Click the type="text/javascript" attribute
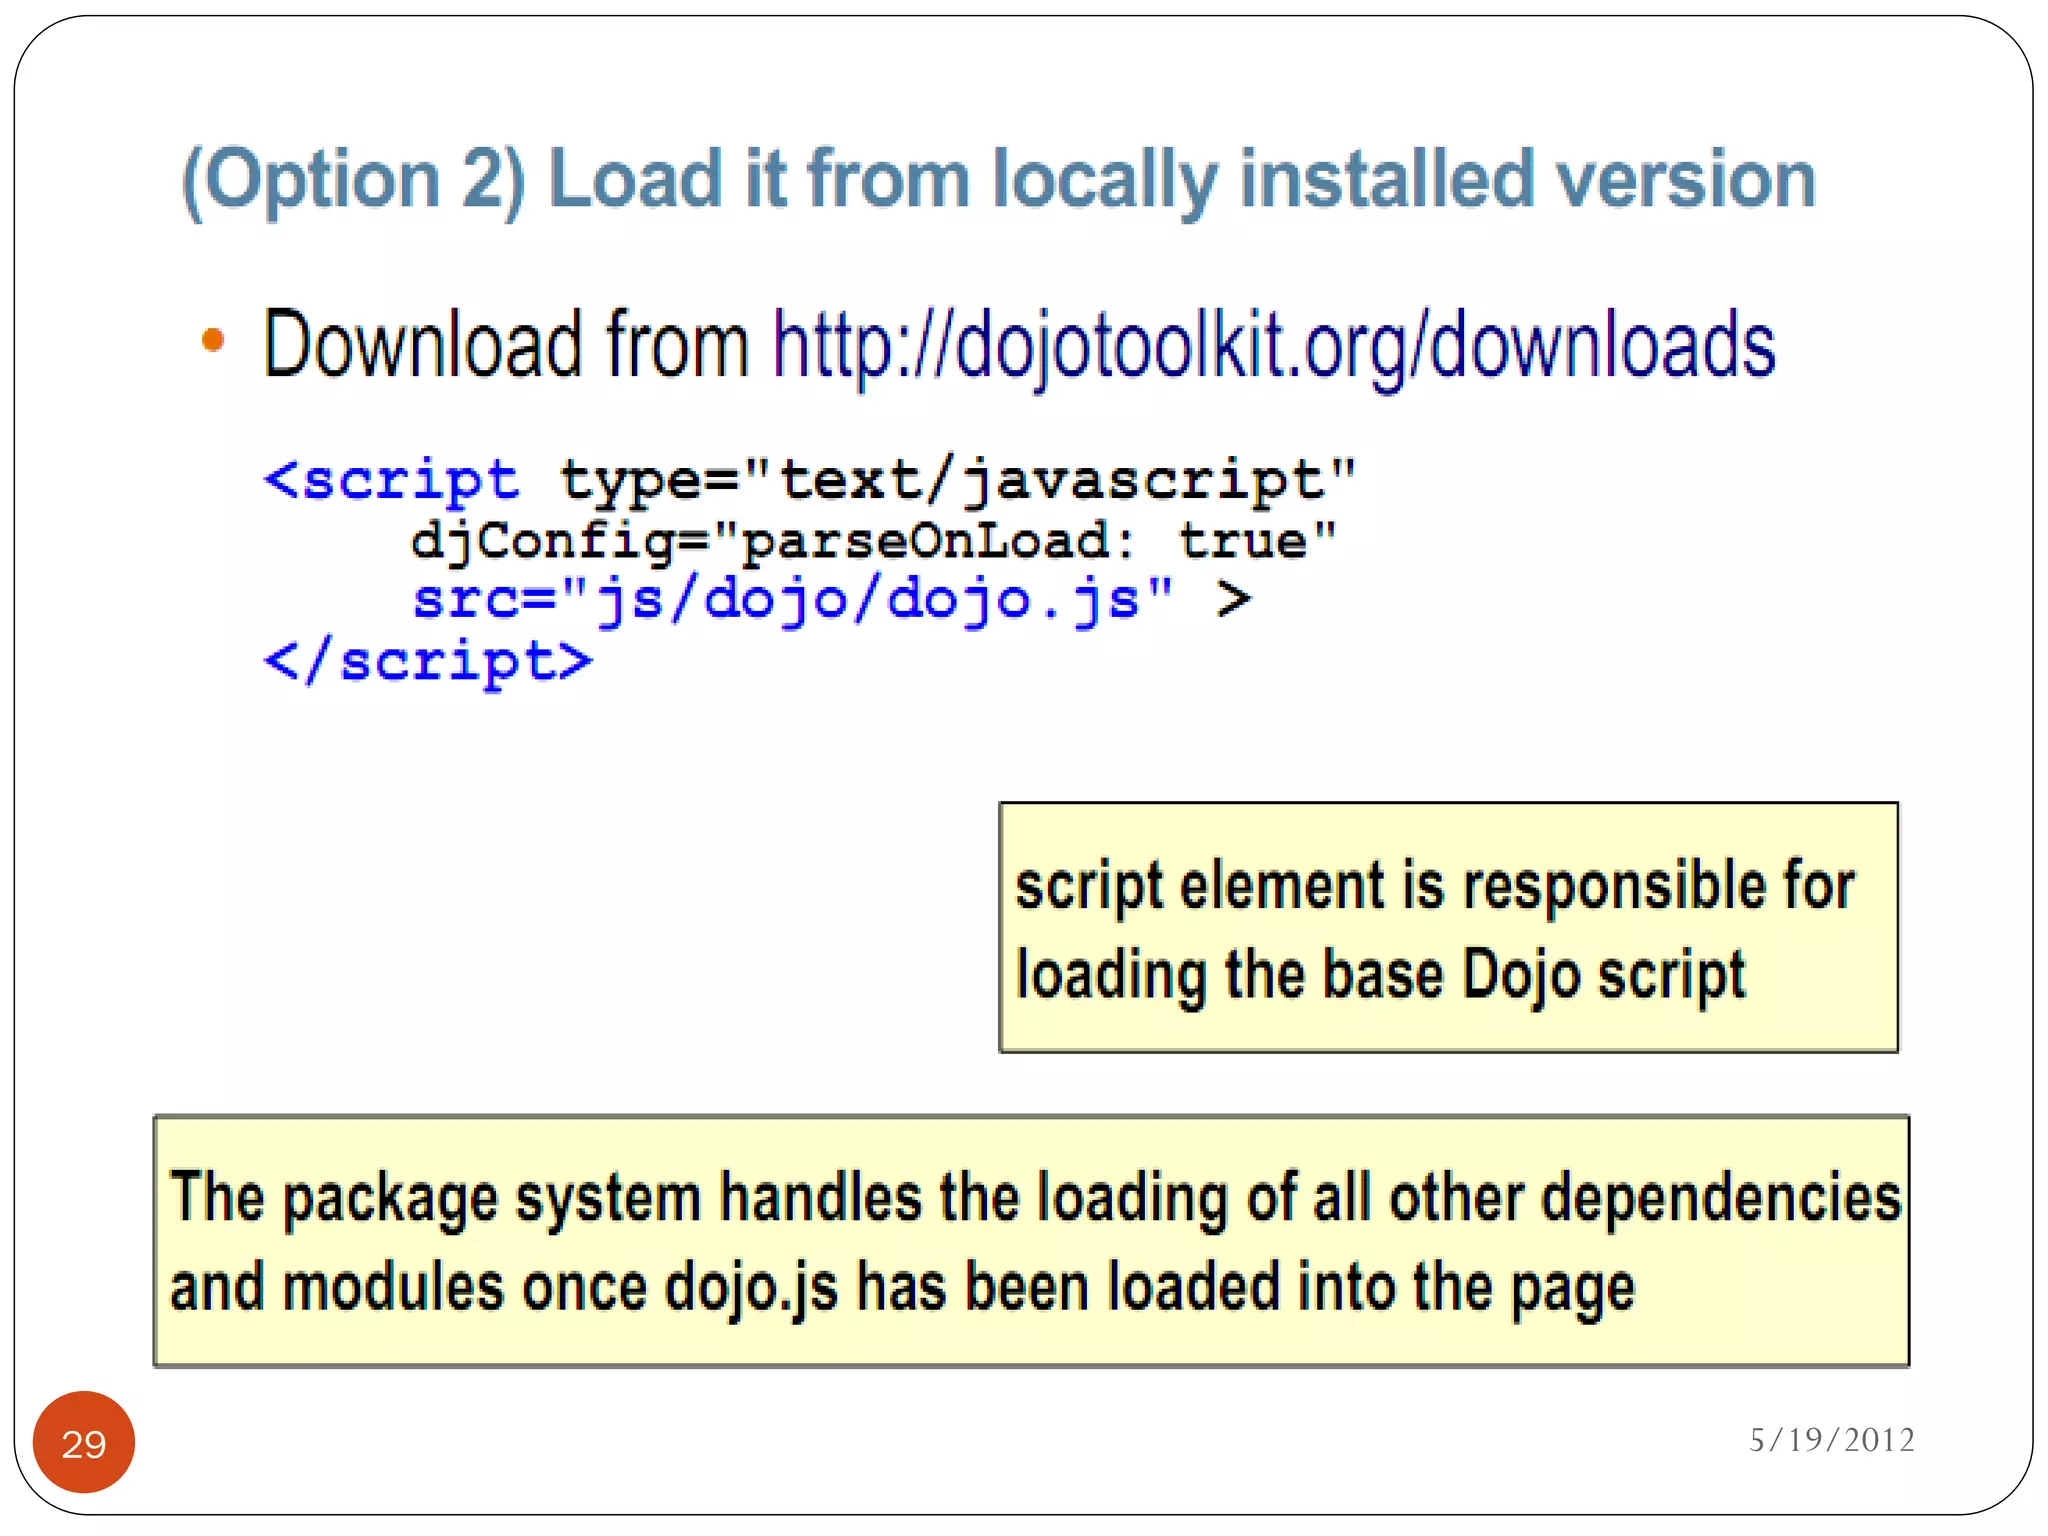Viewport: 2048px width, 1536px height. pos(957,480)
